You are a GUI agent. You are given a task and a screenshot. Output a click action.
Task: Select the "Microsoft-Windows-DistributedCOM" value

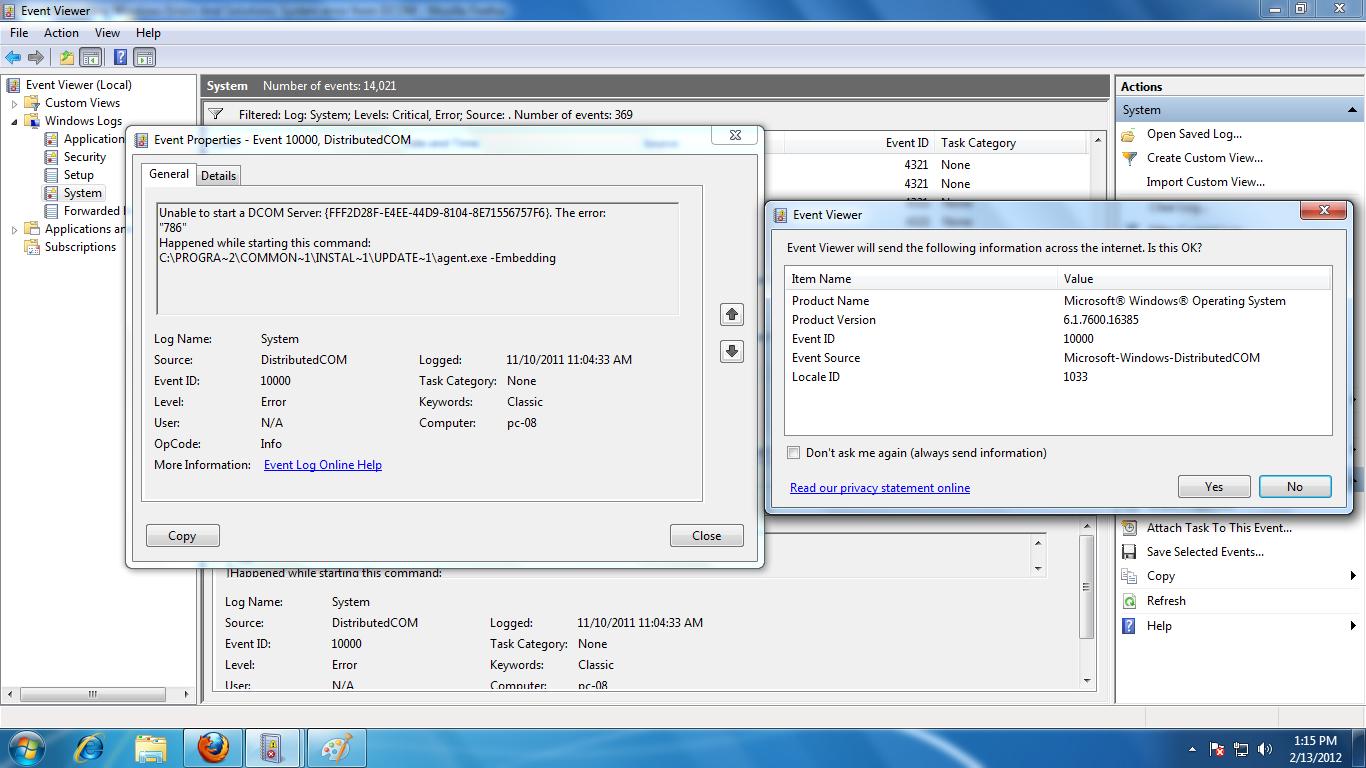pyautogui.click(x=1162, y=358)
